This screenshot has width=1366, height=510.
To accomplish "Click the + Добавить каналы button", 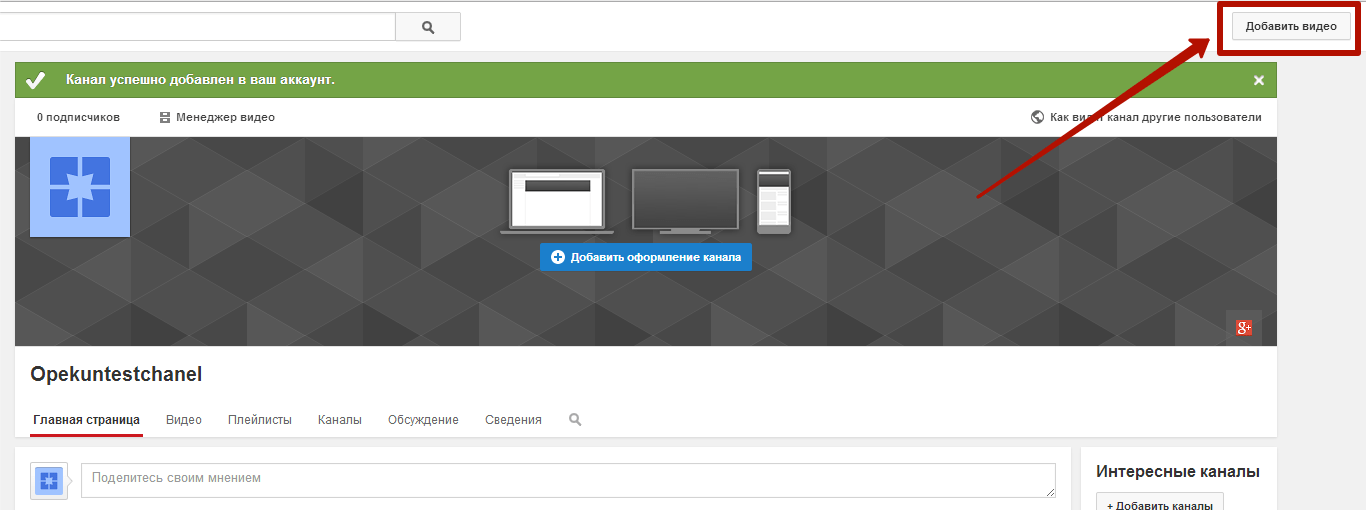I will click(1159, 503).
